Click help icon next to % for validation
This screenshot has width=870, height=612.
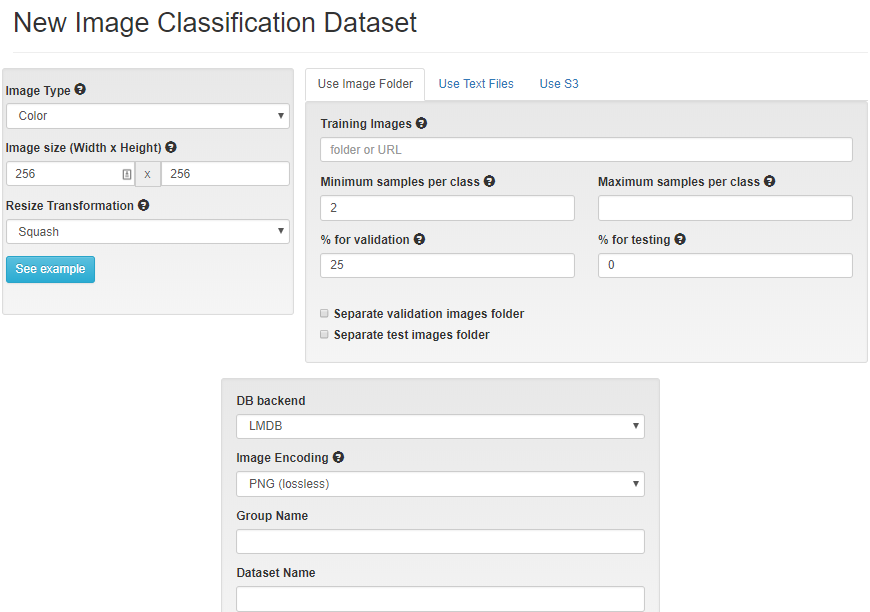click(419, 240)
